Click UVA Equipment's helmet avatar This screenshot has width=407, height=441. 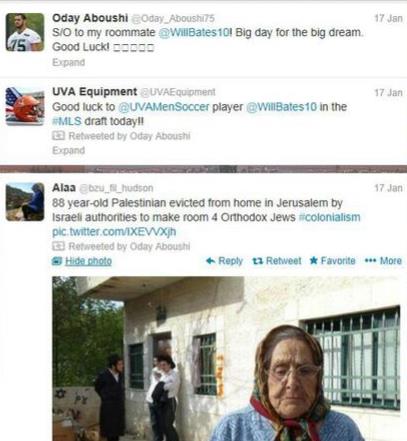[25, 106]
